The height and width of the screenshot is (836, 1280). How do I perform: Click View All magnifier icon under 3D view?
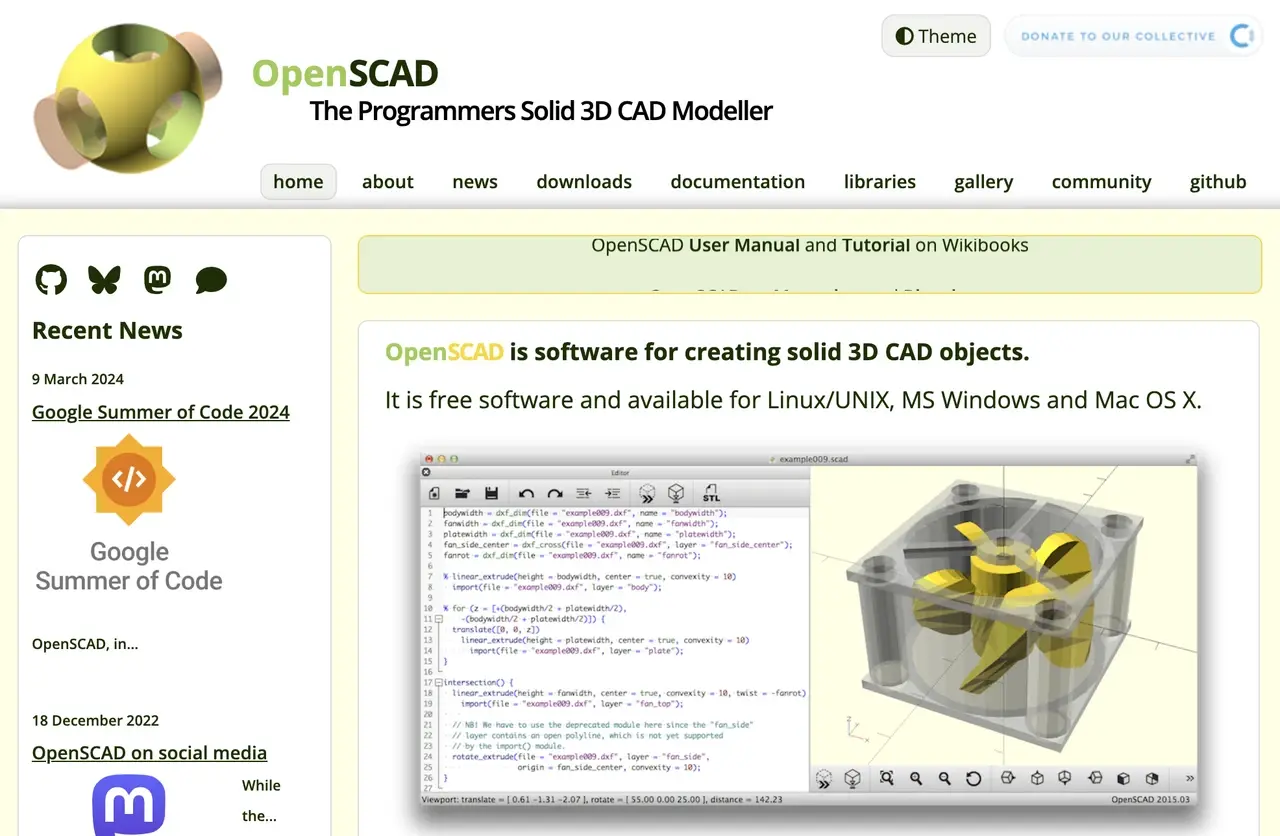coord(886,778)
